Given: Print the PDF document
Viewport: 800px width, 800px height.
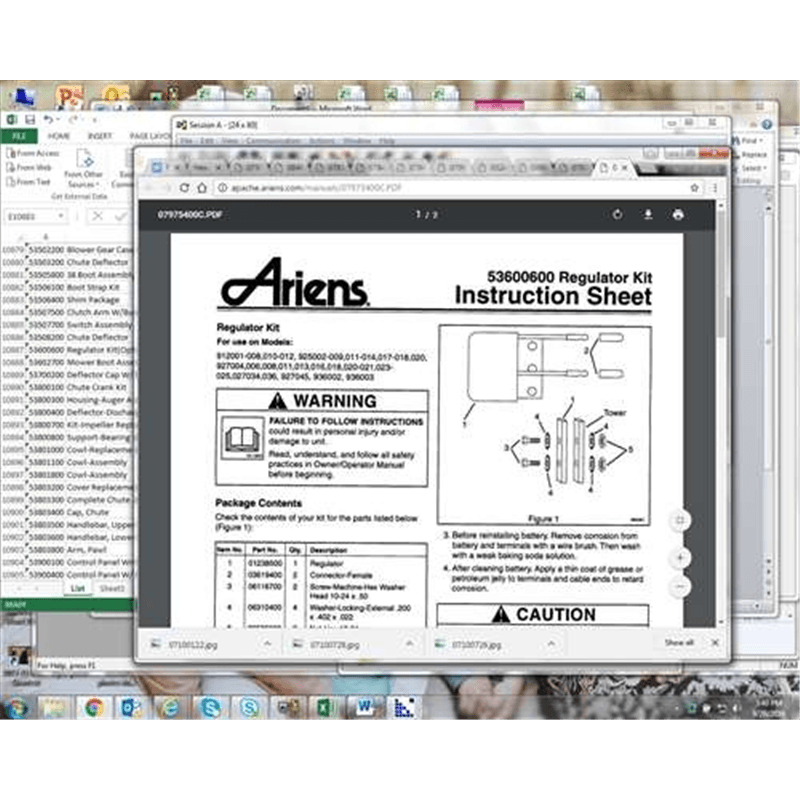Looking at the screenshot, I should [x=678, y=215].
